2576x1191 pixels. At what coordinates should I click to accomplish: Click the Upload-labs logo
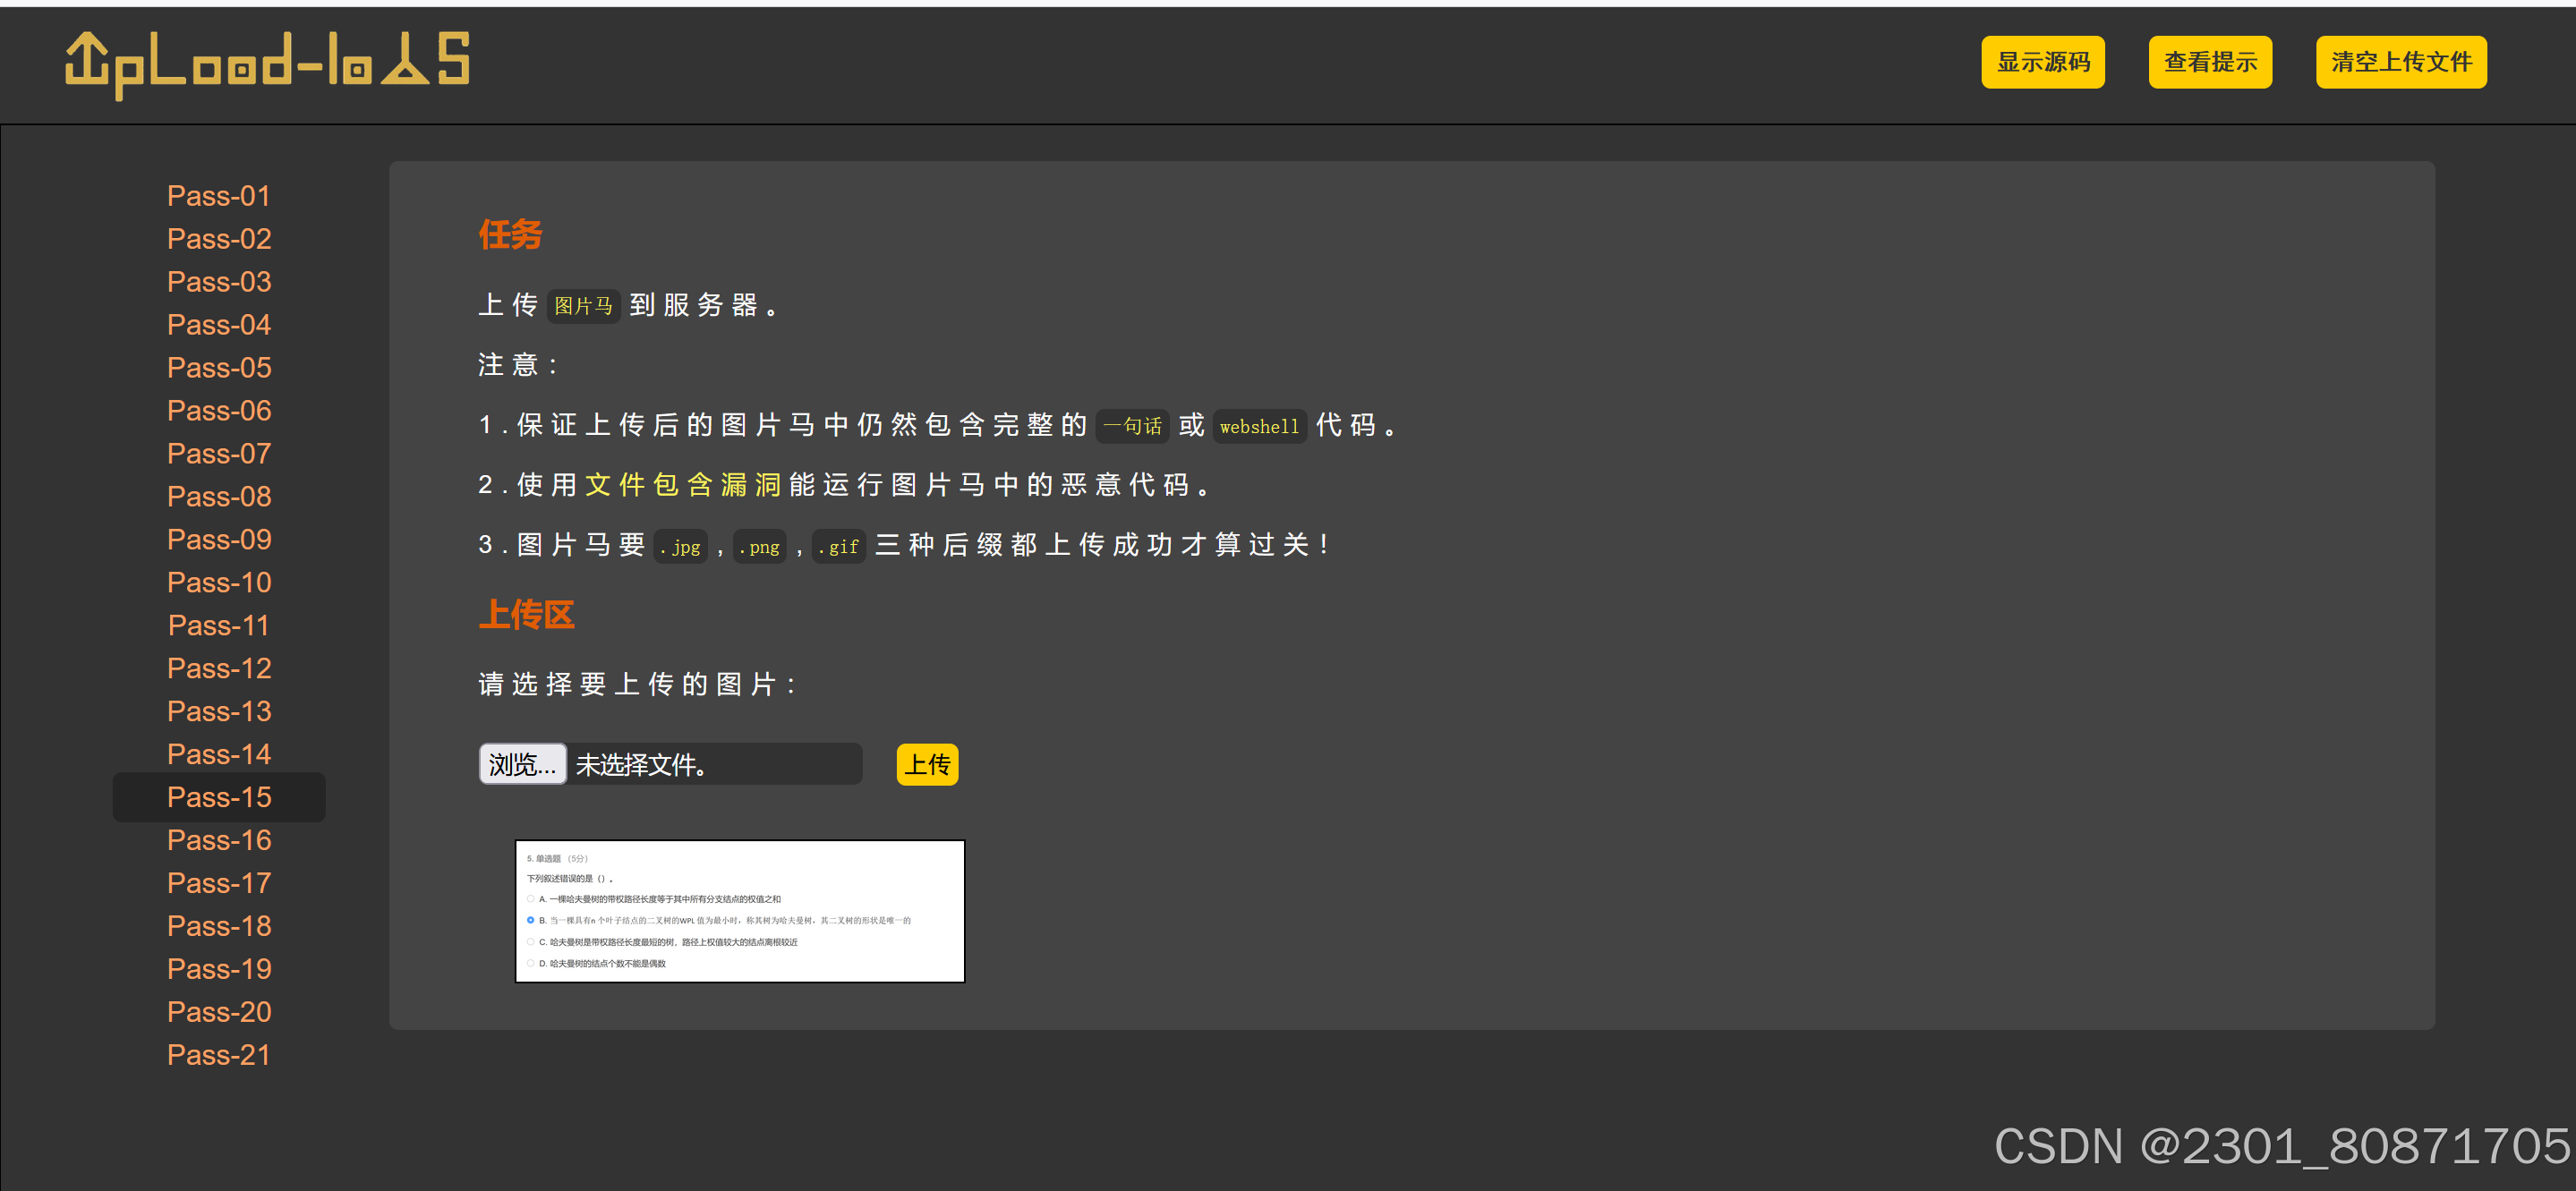point(267,63)
